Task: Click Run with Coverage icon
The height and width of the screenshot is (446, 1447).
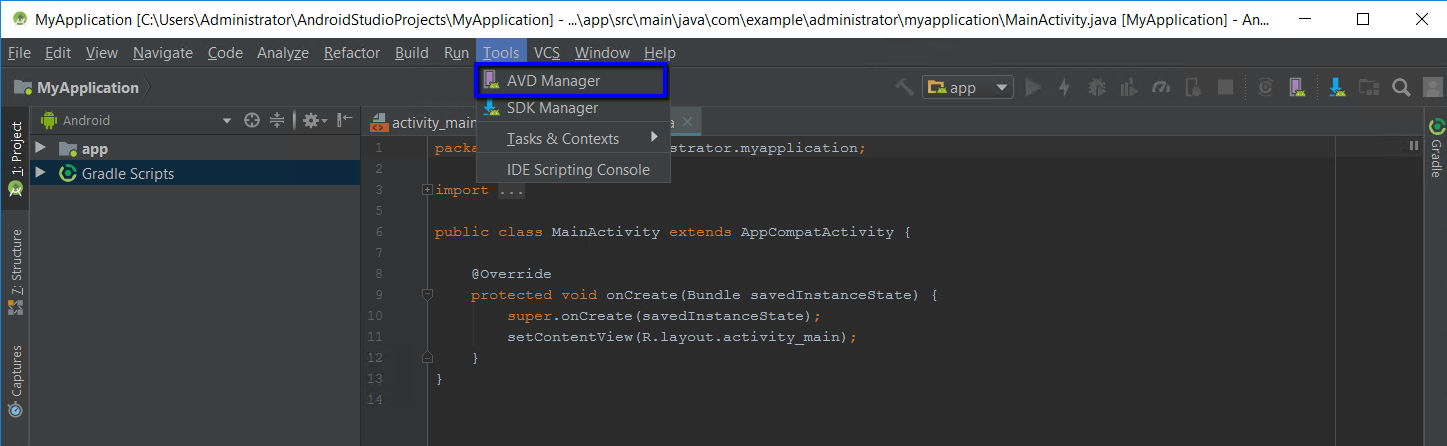Action: (x=1129, y=87)
